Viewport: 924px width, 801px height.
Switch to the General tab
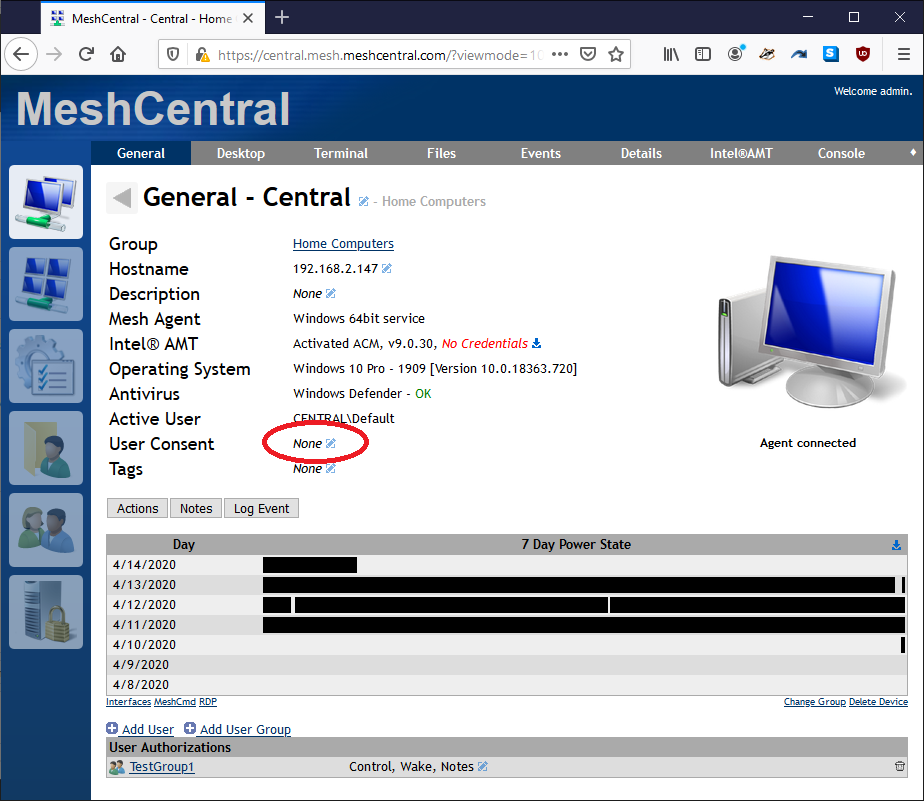pos(141,153)
